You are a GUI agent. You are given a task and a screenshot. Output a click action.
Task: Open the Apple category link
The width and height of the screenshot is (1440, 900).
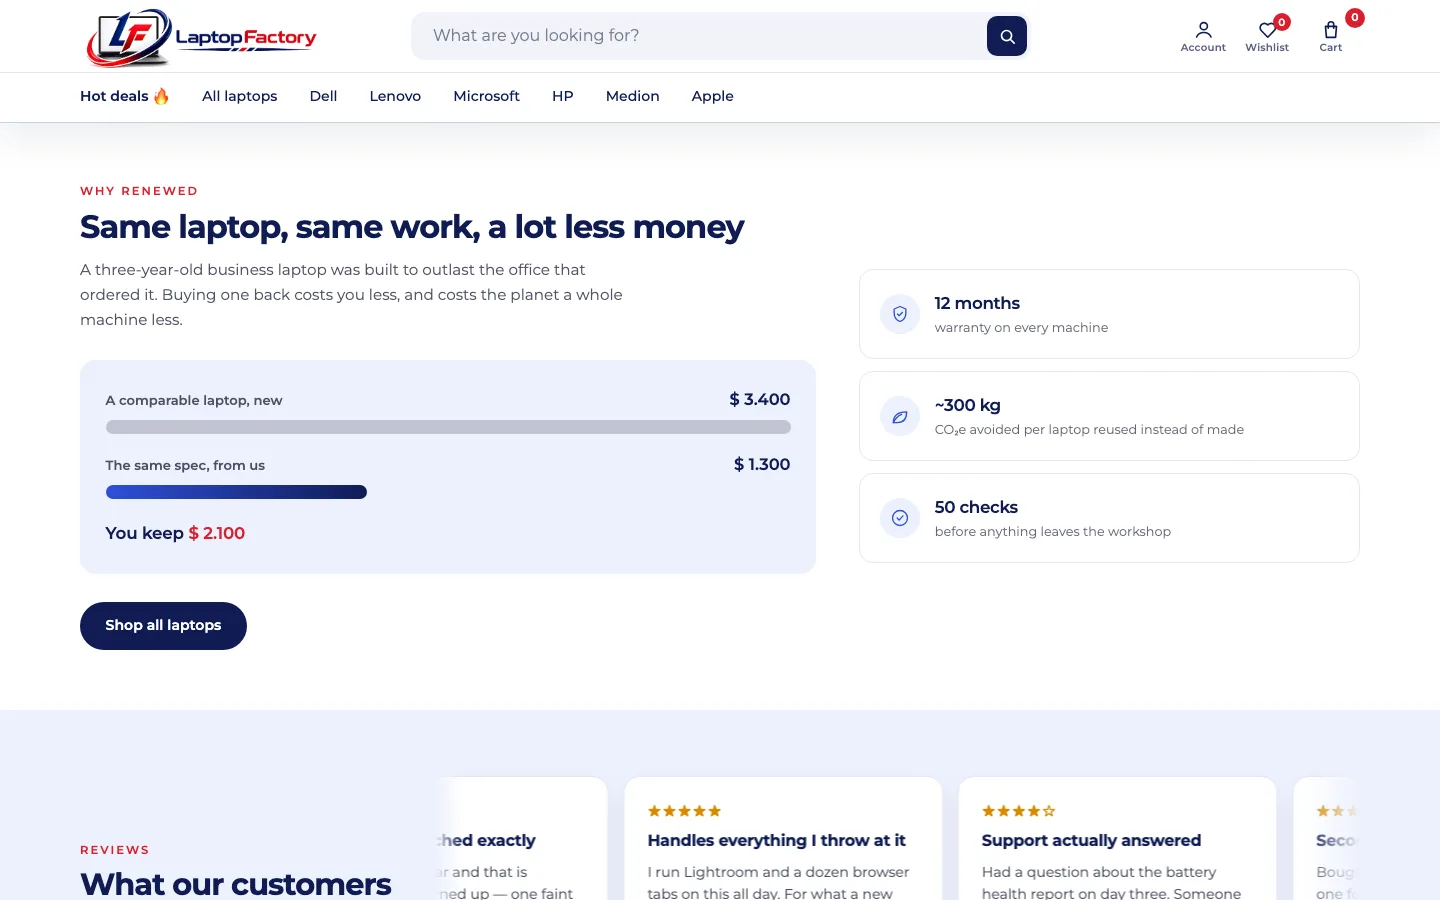713,96
